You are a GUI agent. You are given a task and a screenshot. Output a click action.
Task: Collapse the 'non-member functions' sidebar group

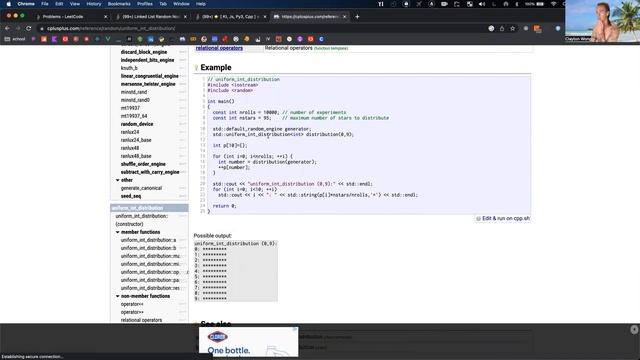[118, 296]
